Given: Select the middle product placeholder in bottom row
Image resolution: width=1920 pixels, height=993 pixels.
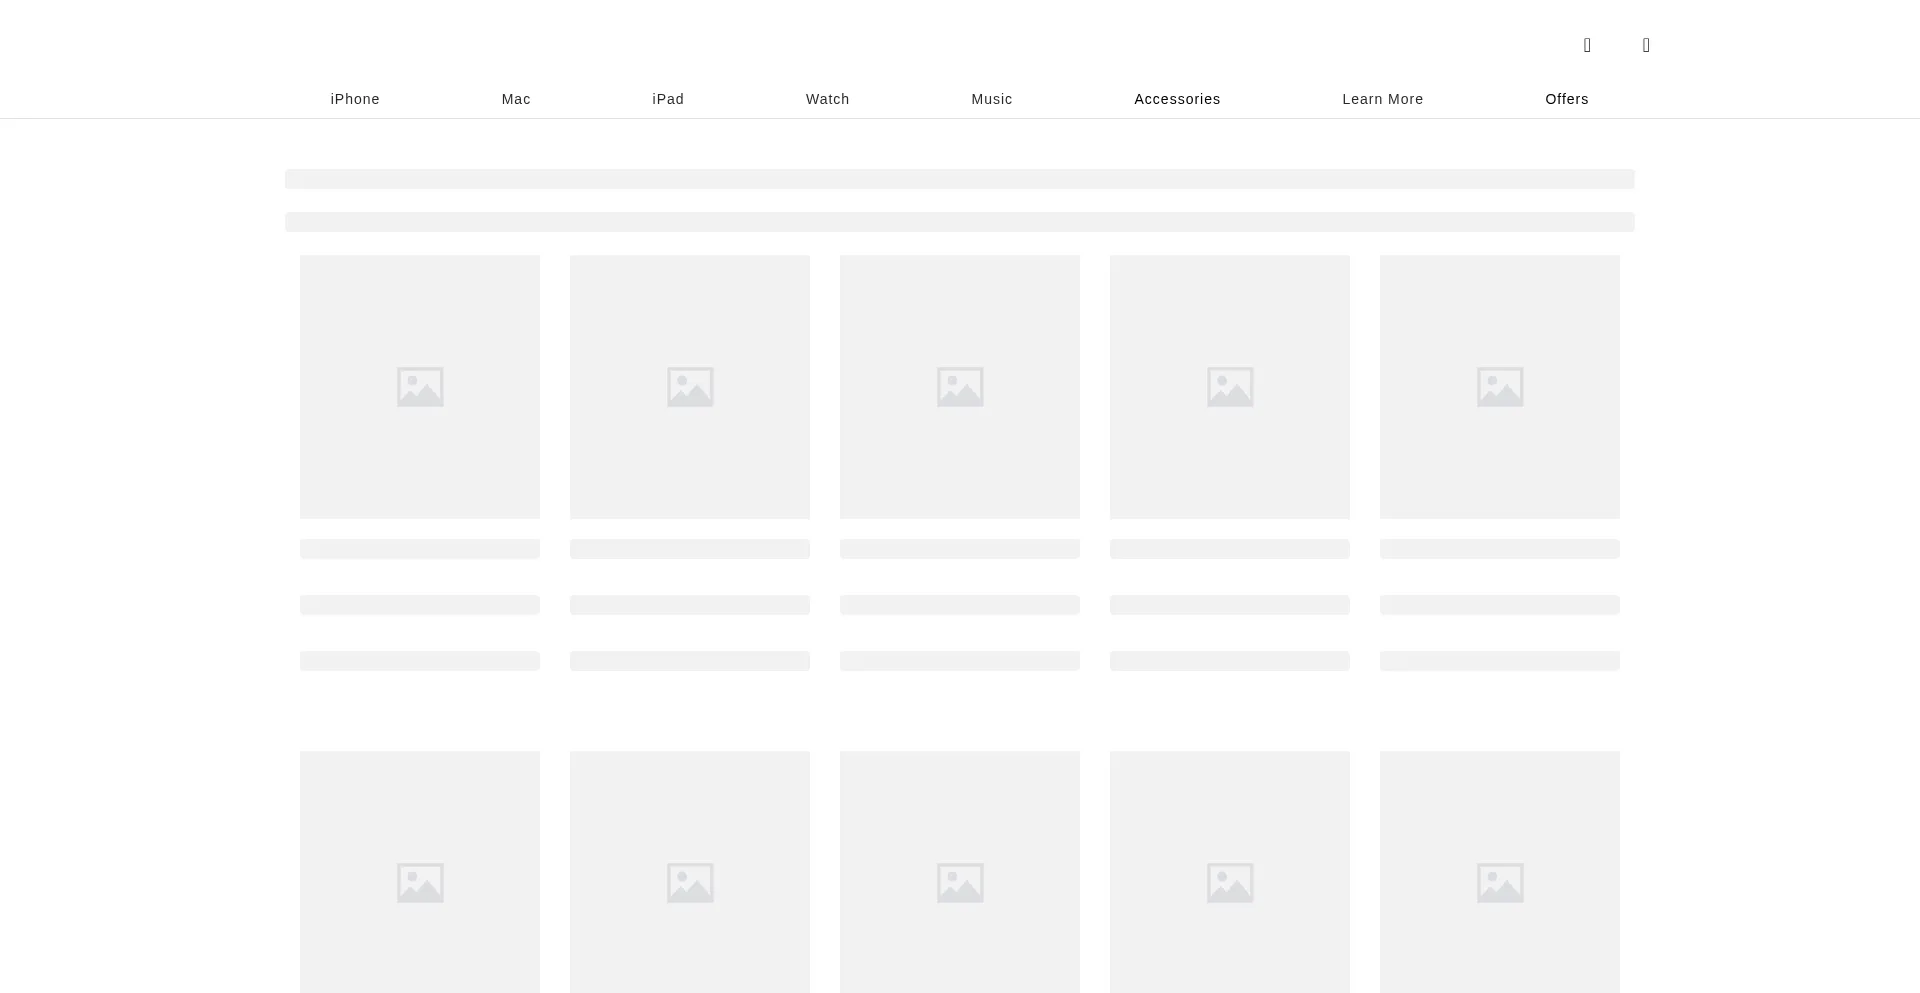Looking at the screenshot, I should (x=960, y=872).
